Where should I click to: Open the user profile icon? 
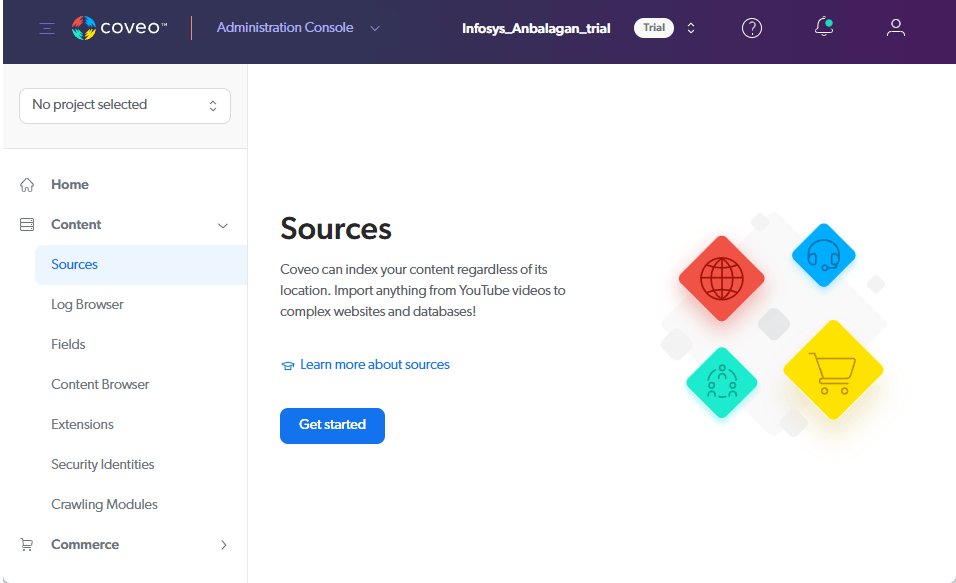tap(896, 28)
